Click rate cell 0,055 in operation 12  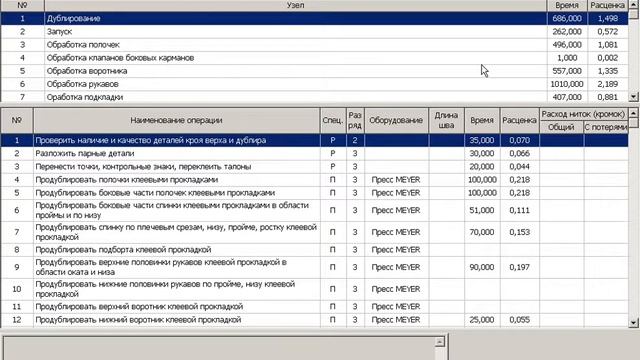pos(520,320)
